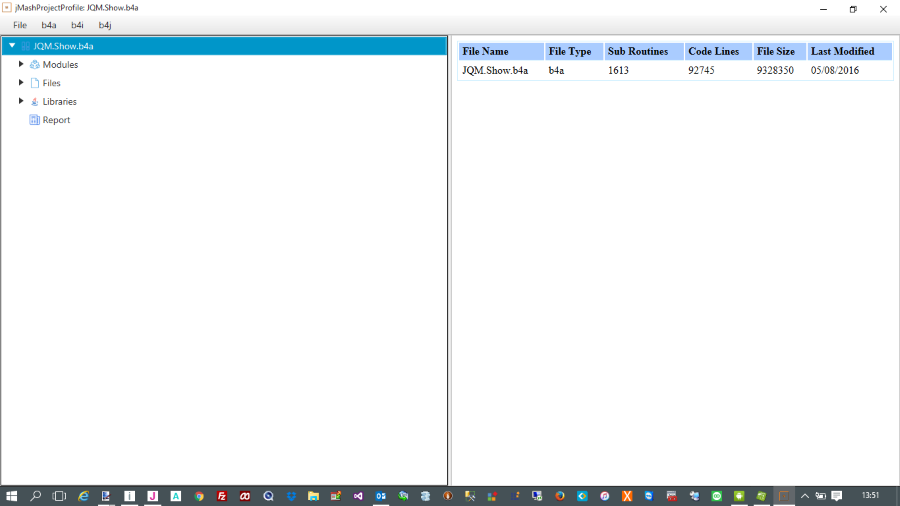Image resolution: width=900 pixels, height=506 pixels.
Task: Select the Files tree item label
Action: coord(51,83)
